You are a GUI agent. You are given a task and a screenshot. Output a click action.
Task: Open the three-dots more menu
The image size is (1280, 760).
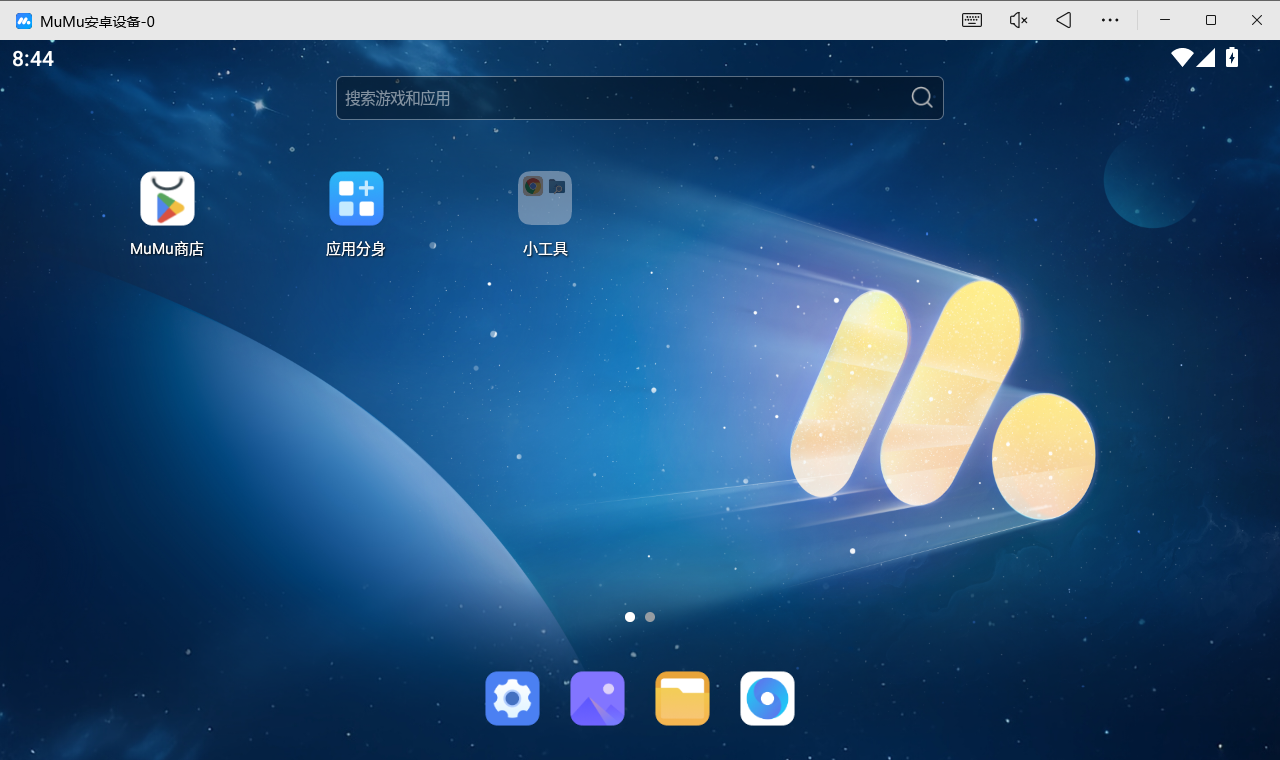tap(1110, 20)
